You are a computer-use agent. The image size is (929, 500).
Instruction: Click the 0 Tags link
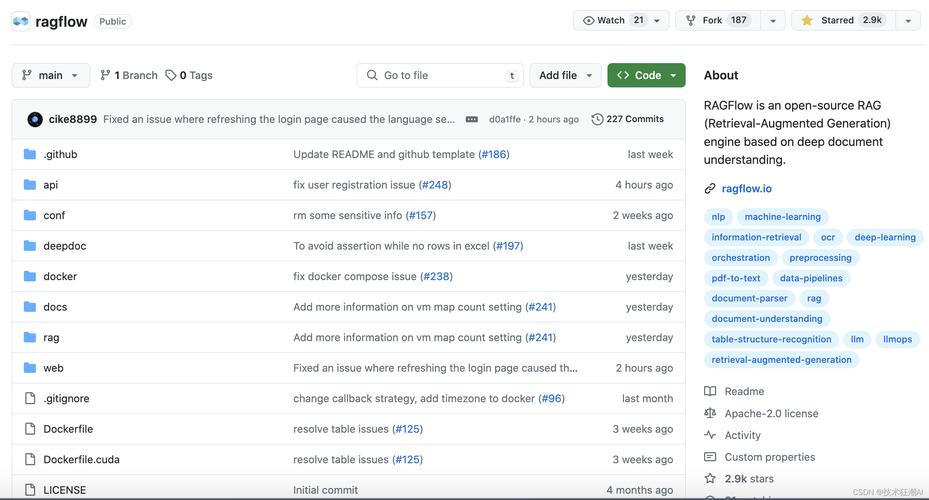click(x=189, y=75)
